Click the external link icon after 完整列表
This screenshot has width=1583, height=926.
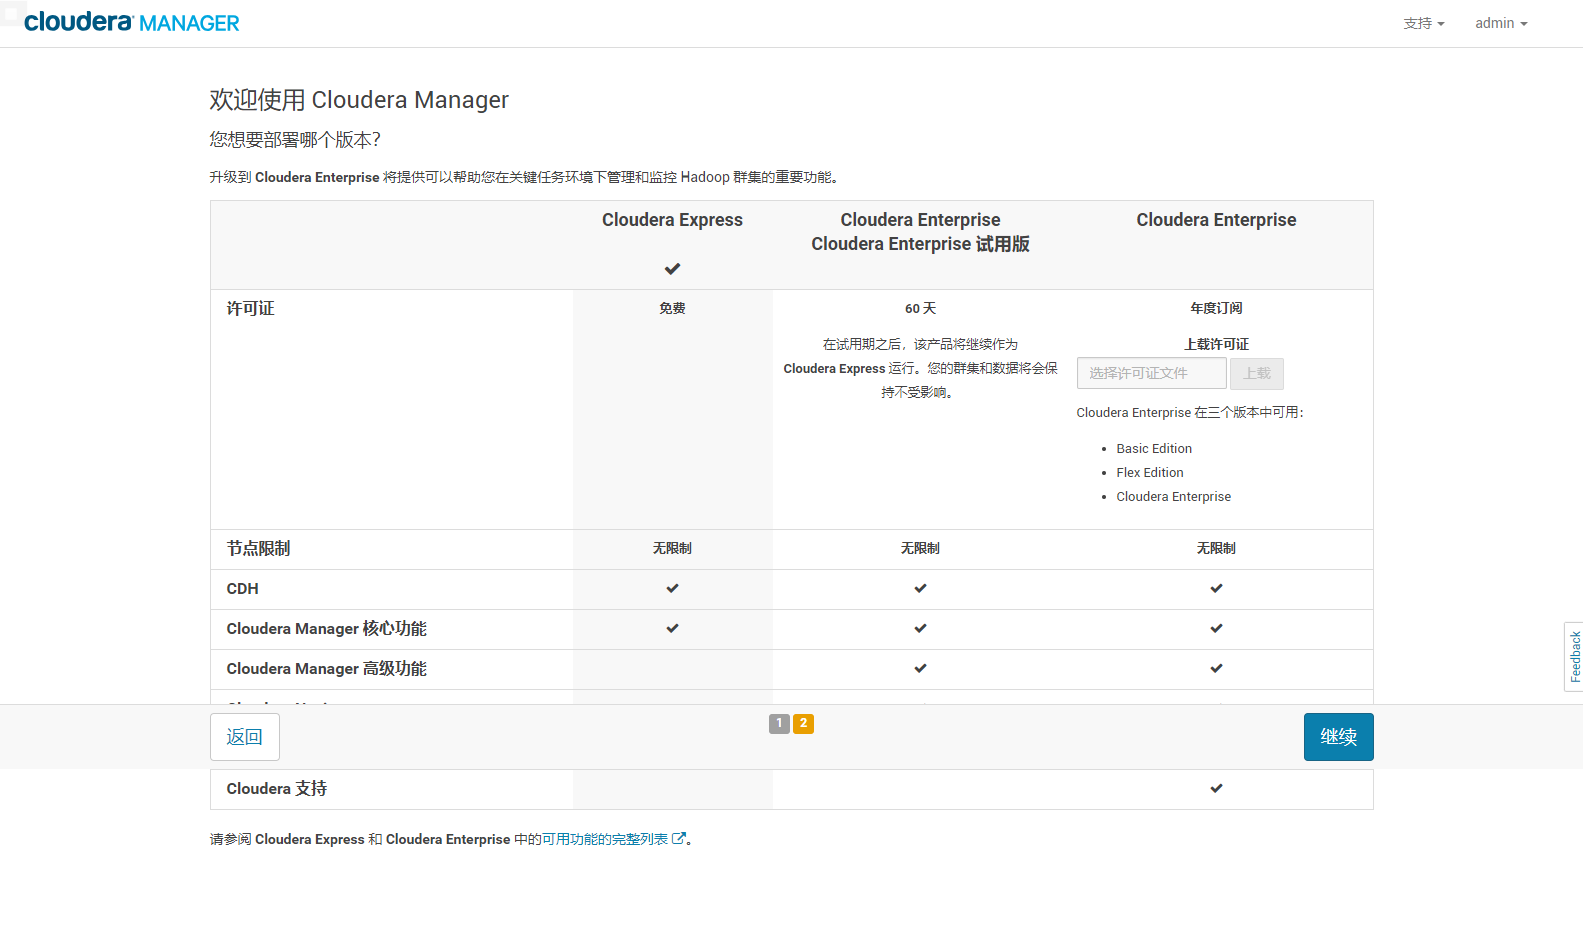pyautogui.click(x=679, y=839)
